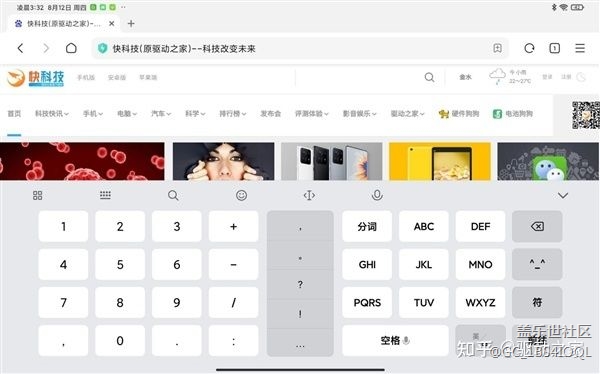600x374 pixels.
Task: Bookmark this page with the bookmark icon
Action: (x=497, y=48)
